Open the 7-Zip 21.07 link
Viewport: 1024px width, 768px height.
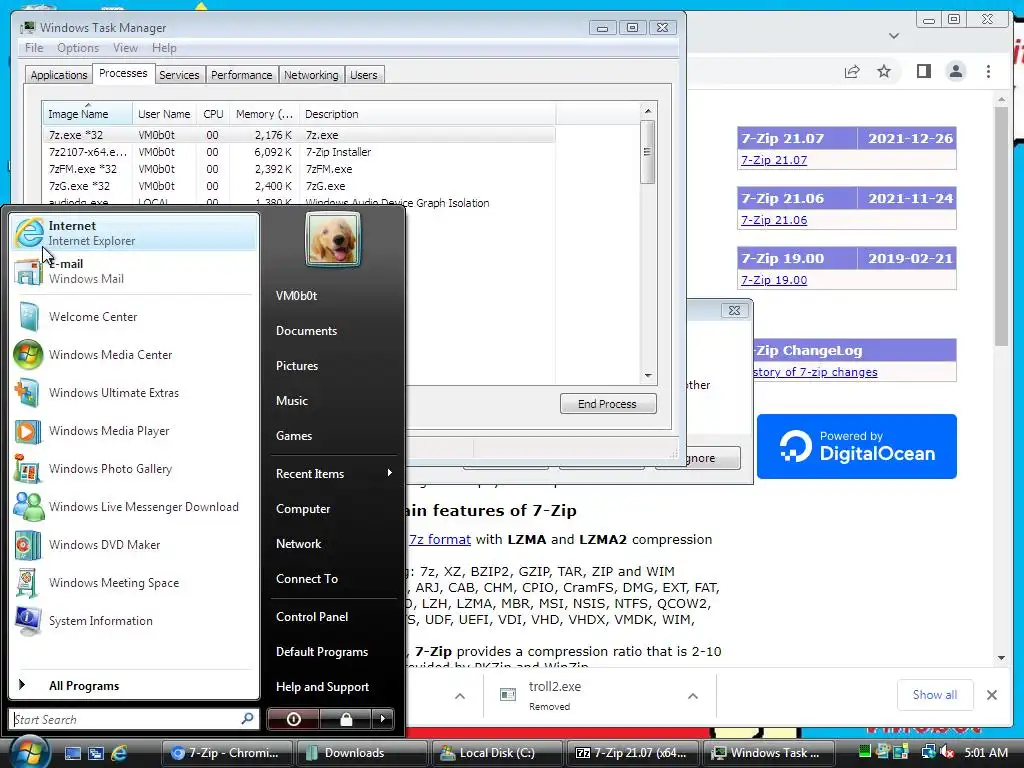[774, 160]
